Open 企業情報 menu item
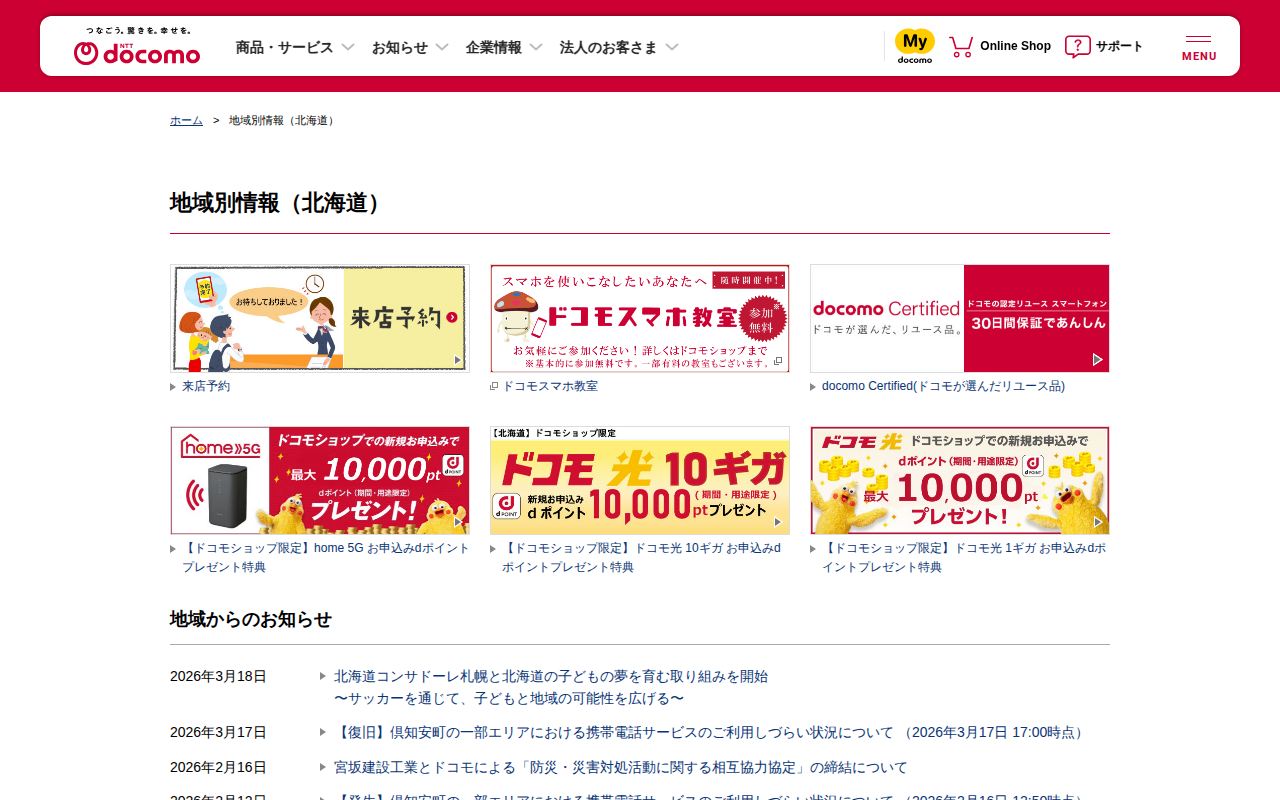This screenshot has height=800, width=1280. [493, 47]
